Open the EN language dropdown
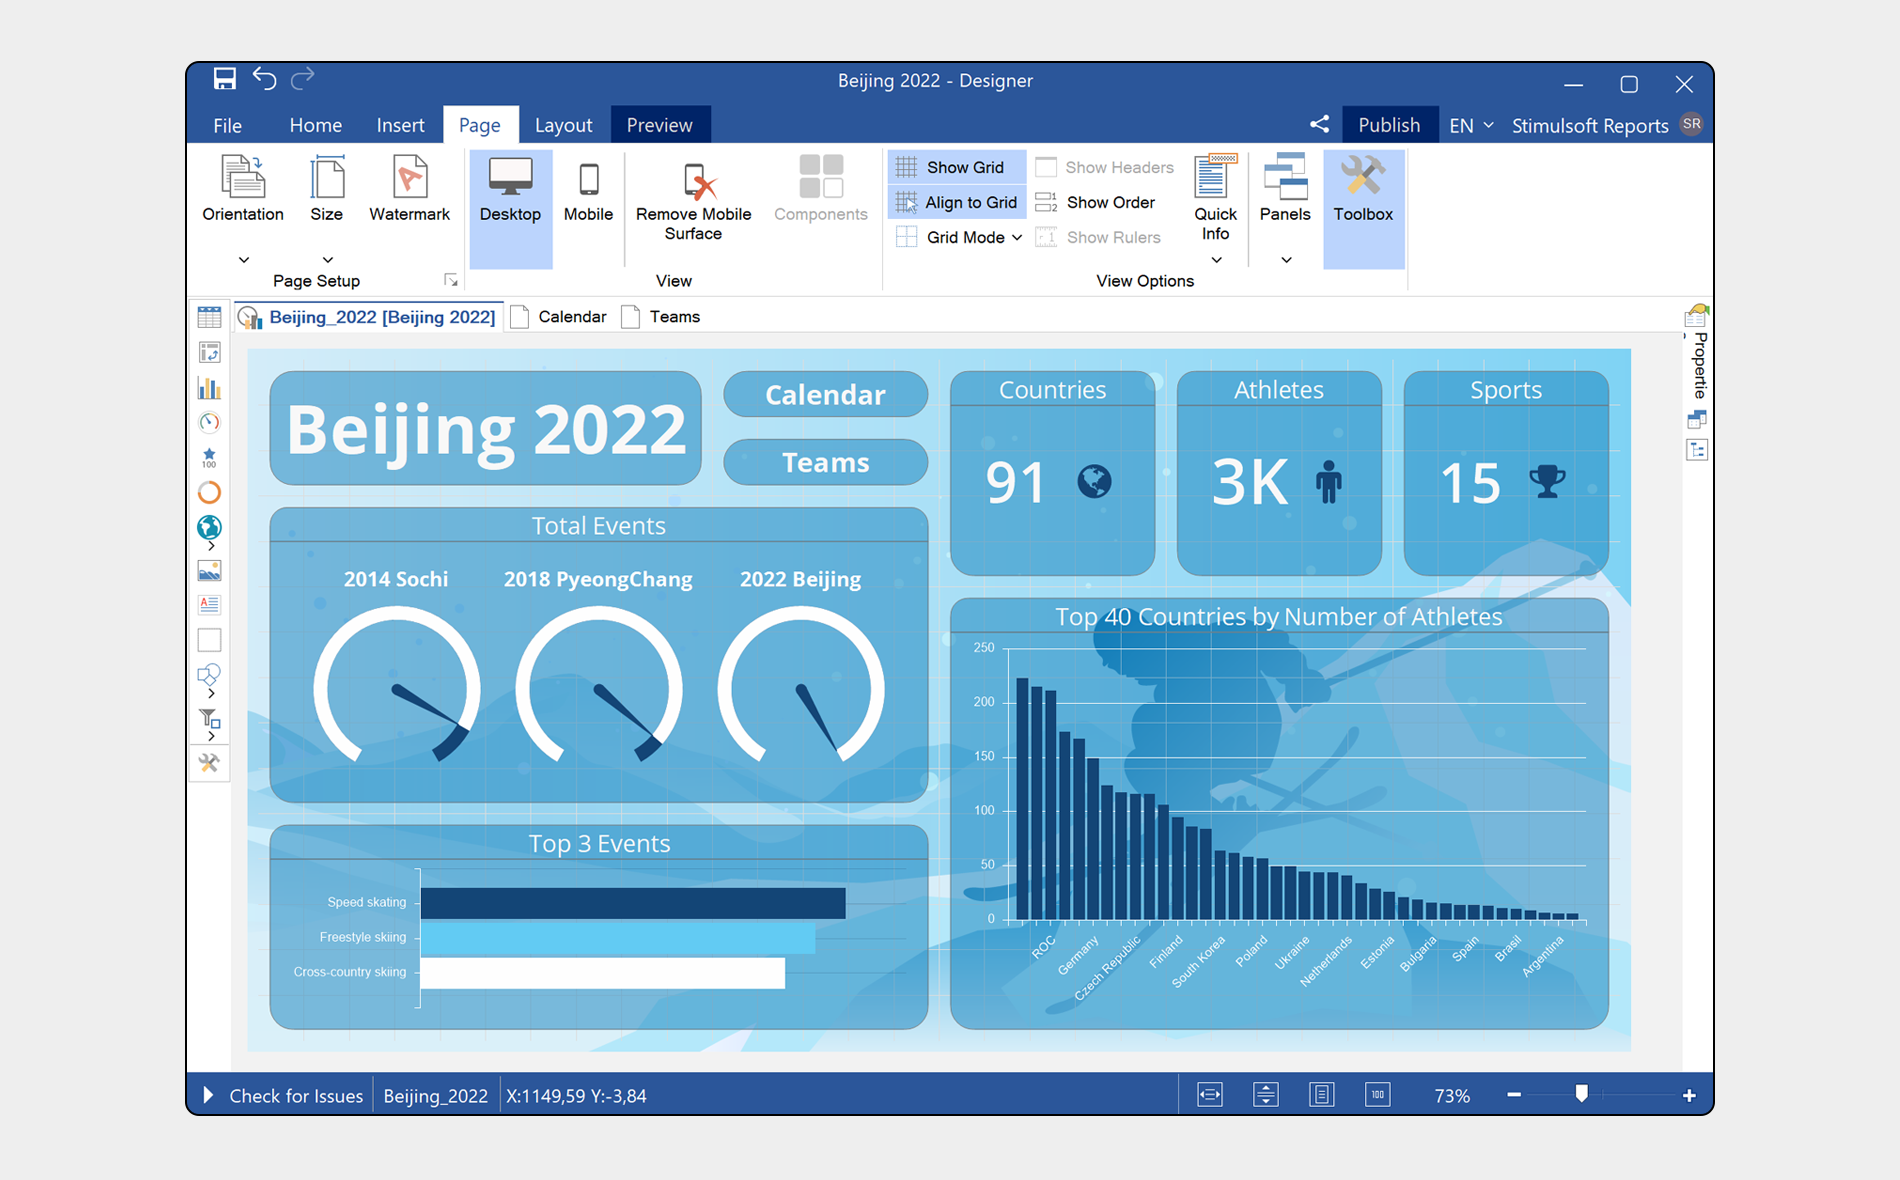1900x1180 pixels. [1471, 126]
